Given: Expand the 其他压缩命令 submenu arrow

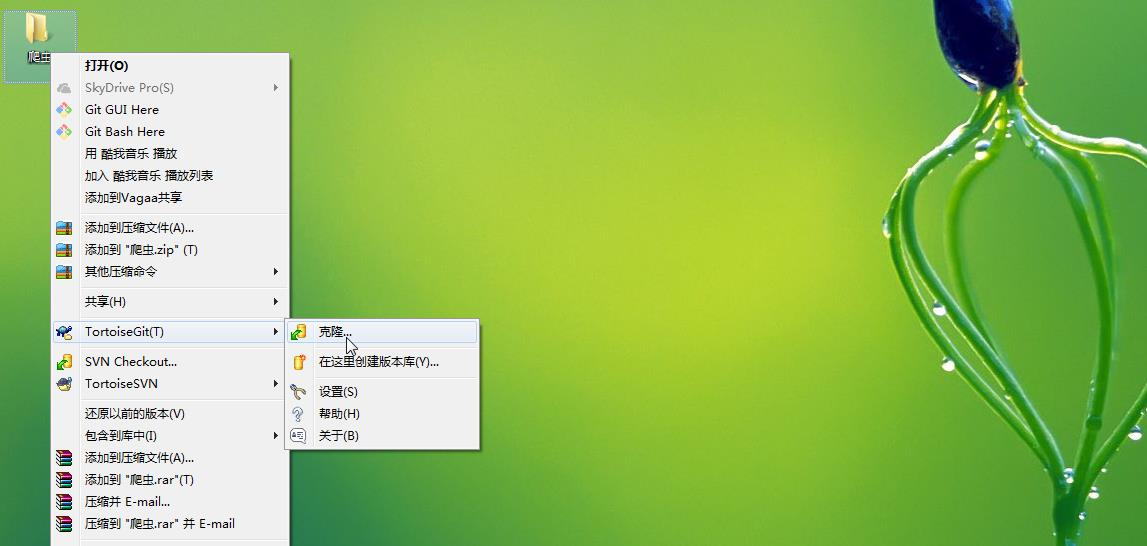Looking at the screenshot, I should (276, 272).
